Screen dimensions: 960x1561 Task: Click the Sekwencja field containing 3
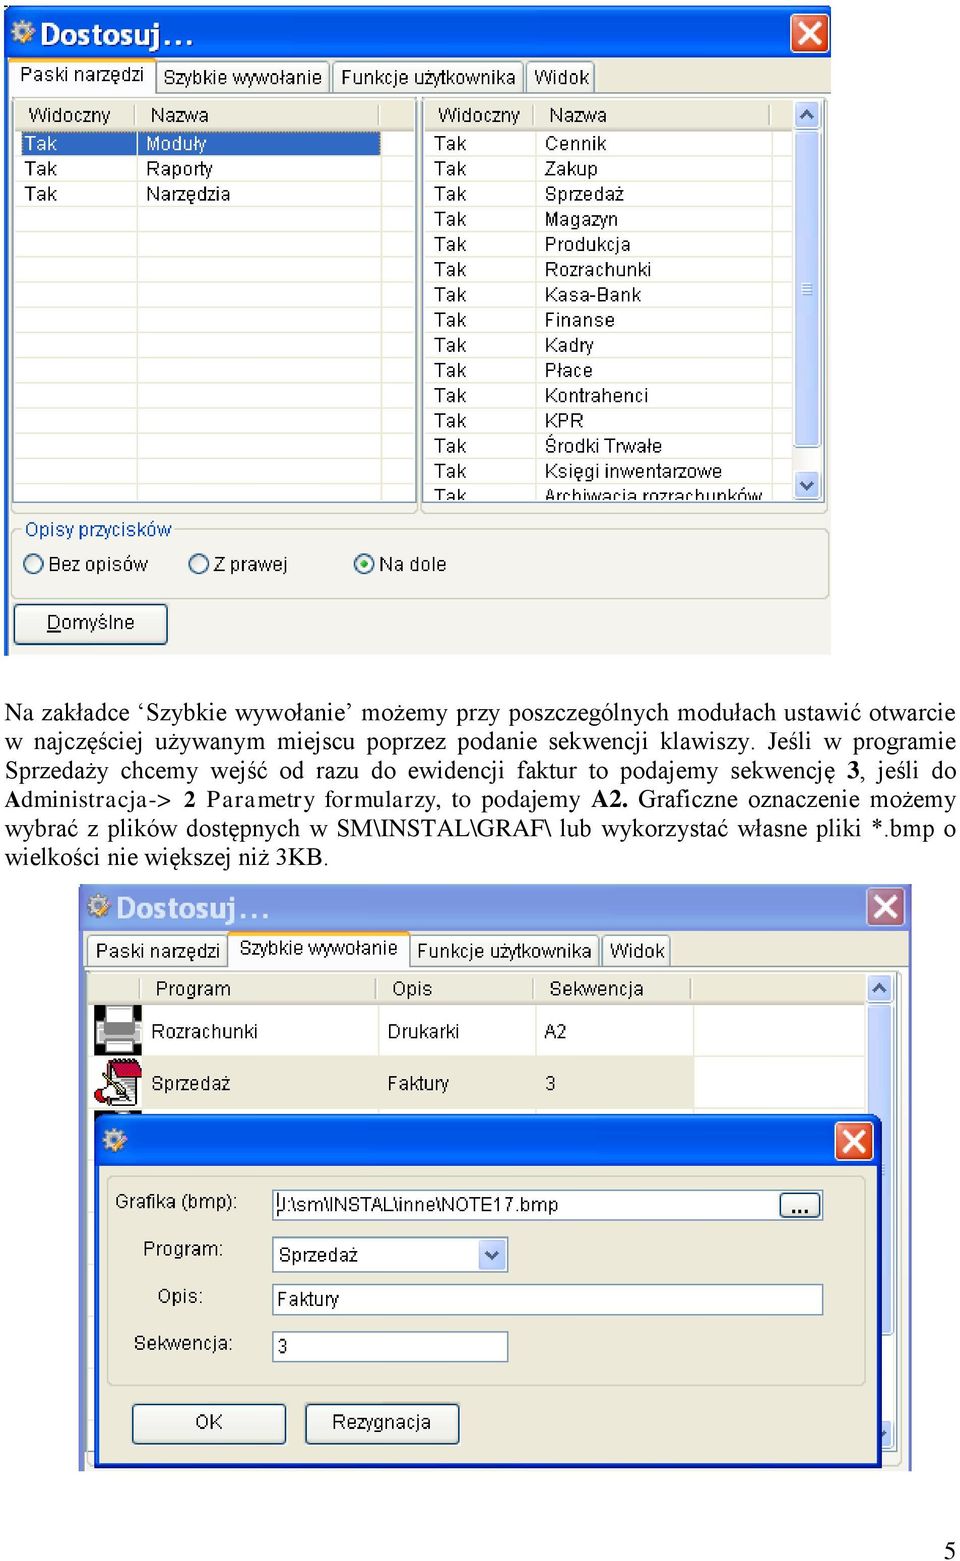pos(390,1346)
